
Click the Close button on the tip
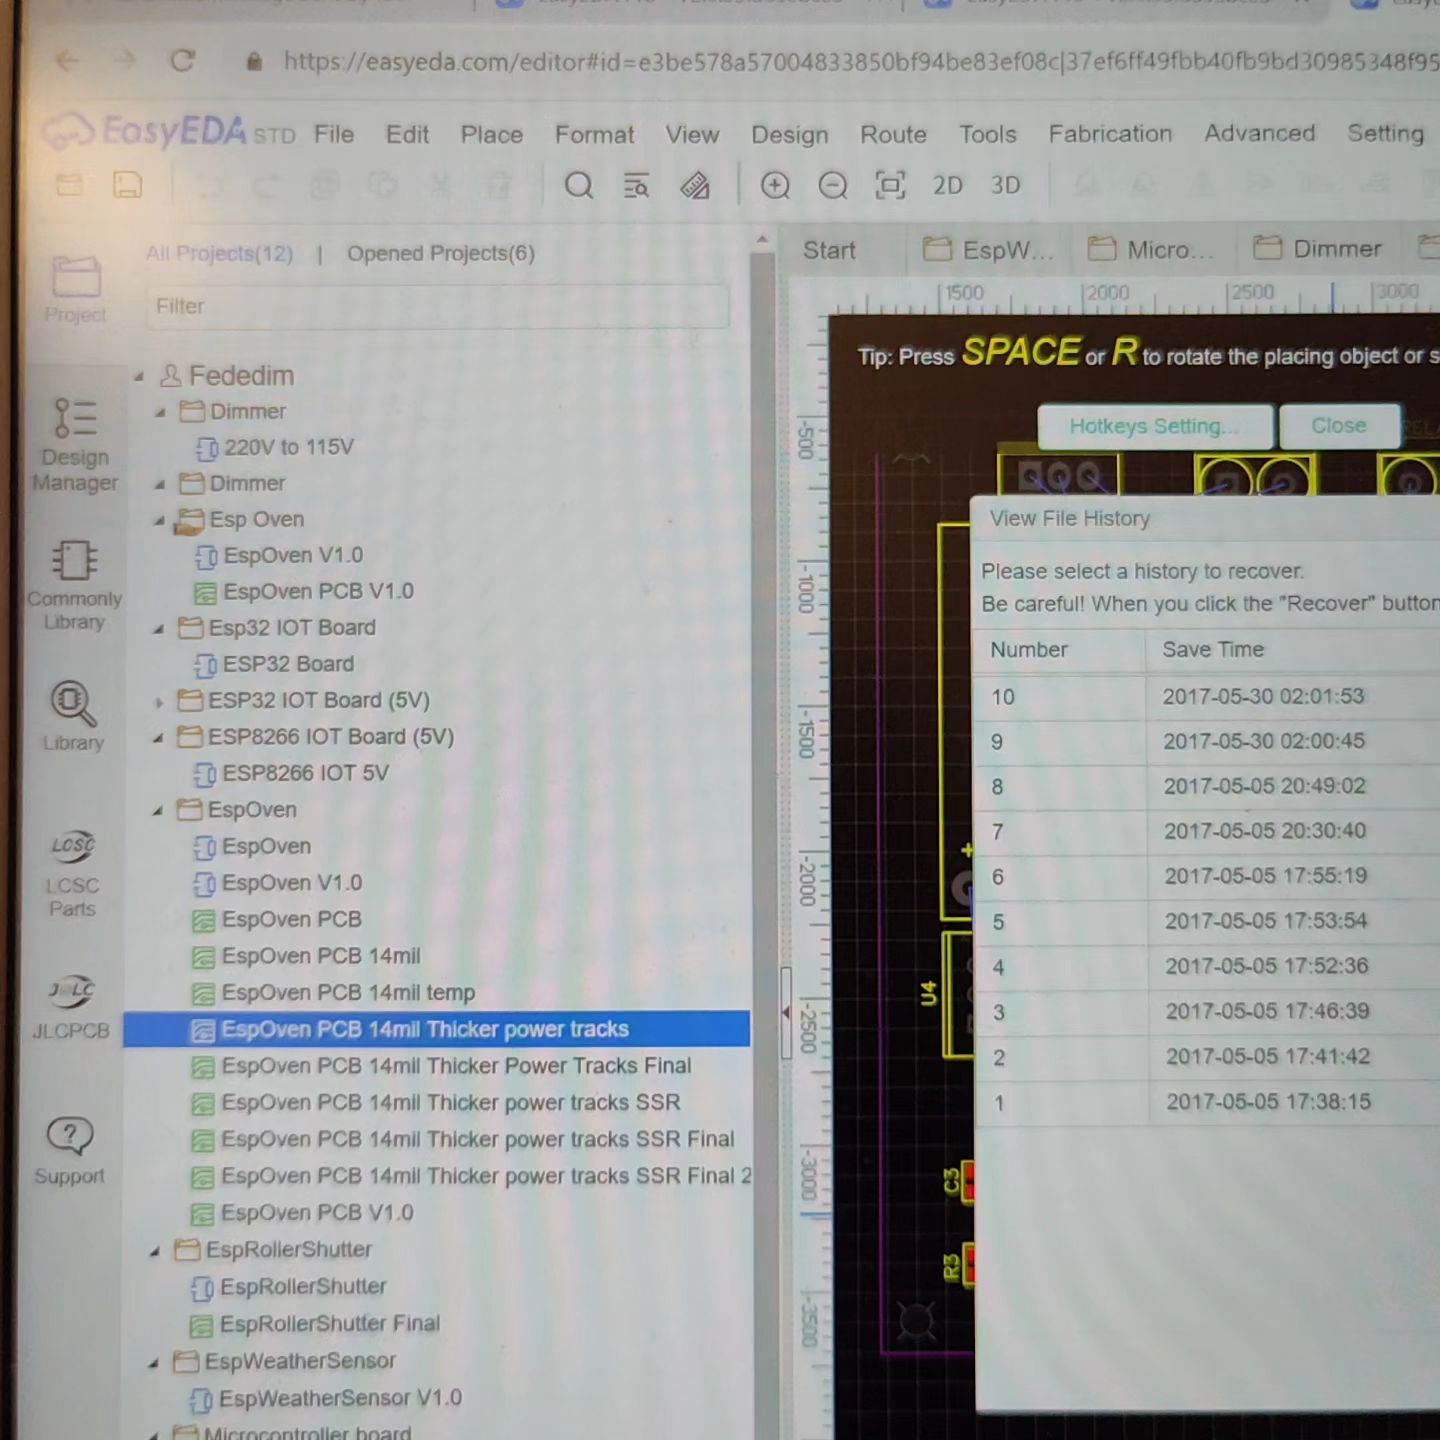coord(1338,426)
